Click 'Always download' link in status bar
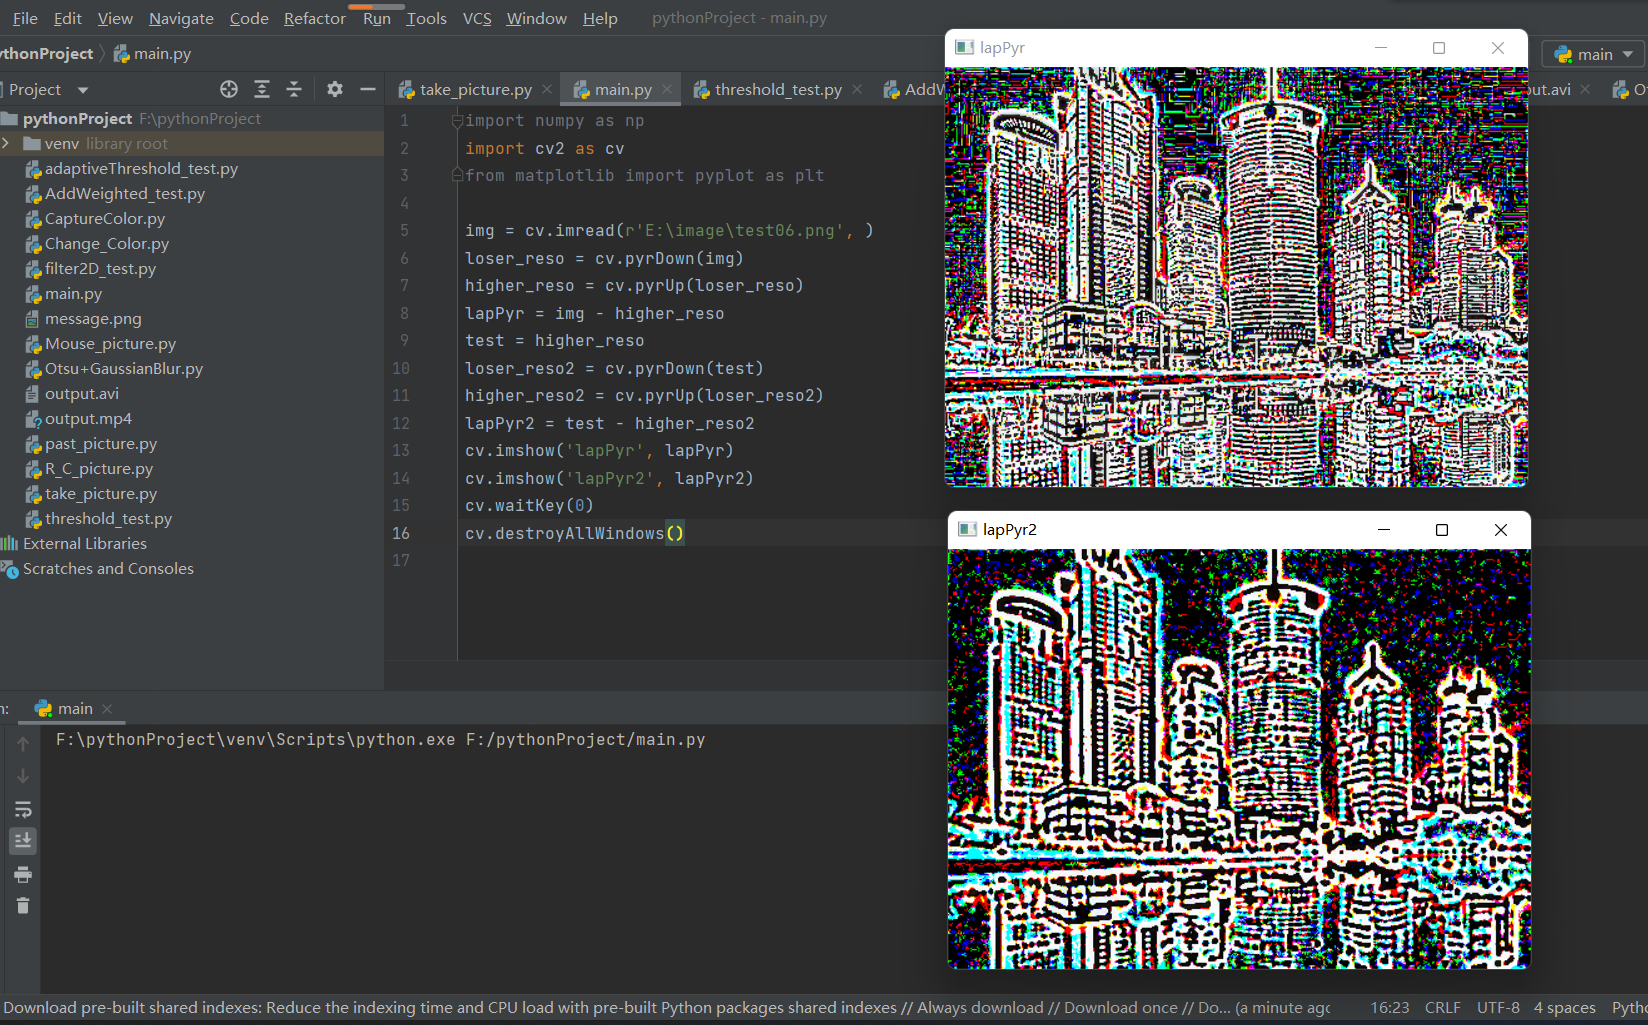The image size is (1648, 1025). [980, 1007]
